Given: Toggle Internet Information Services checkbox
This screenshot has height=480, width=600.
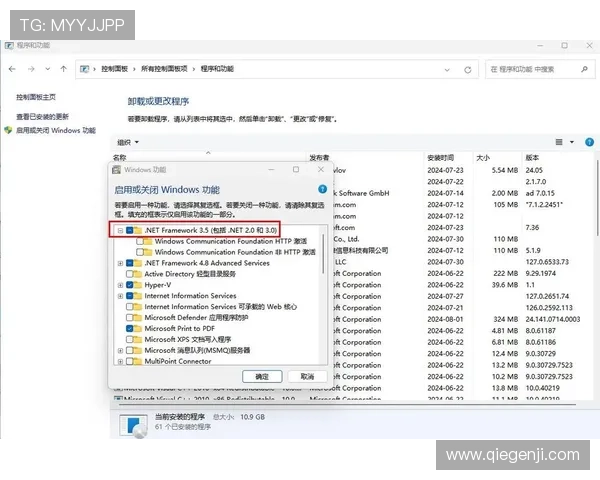Looking at the screenshot, I should pyautogui.click(x=129, y=296).
